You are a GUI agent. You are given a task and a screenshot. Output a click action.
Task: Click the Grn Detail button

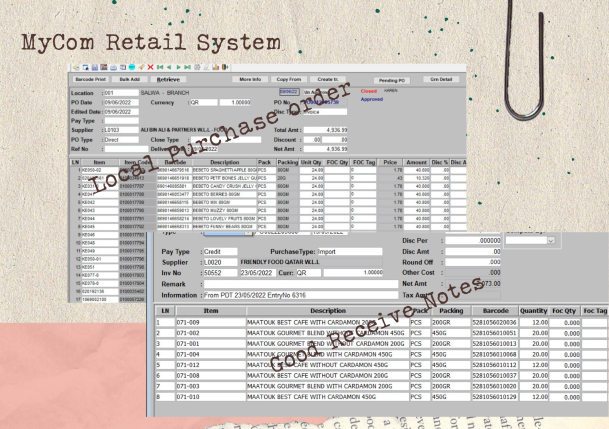click(441, 79)
